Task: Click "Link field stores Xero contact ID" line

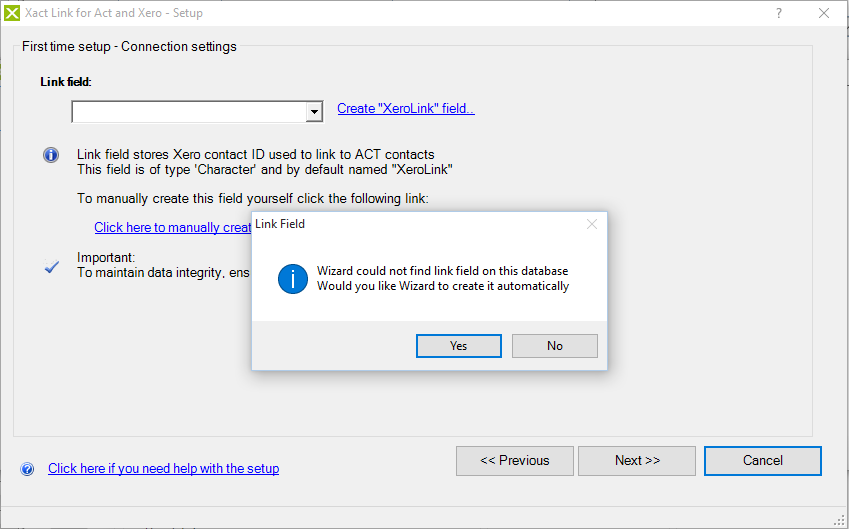Action: 256,154
